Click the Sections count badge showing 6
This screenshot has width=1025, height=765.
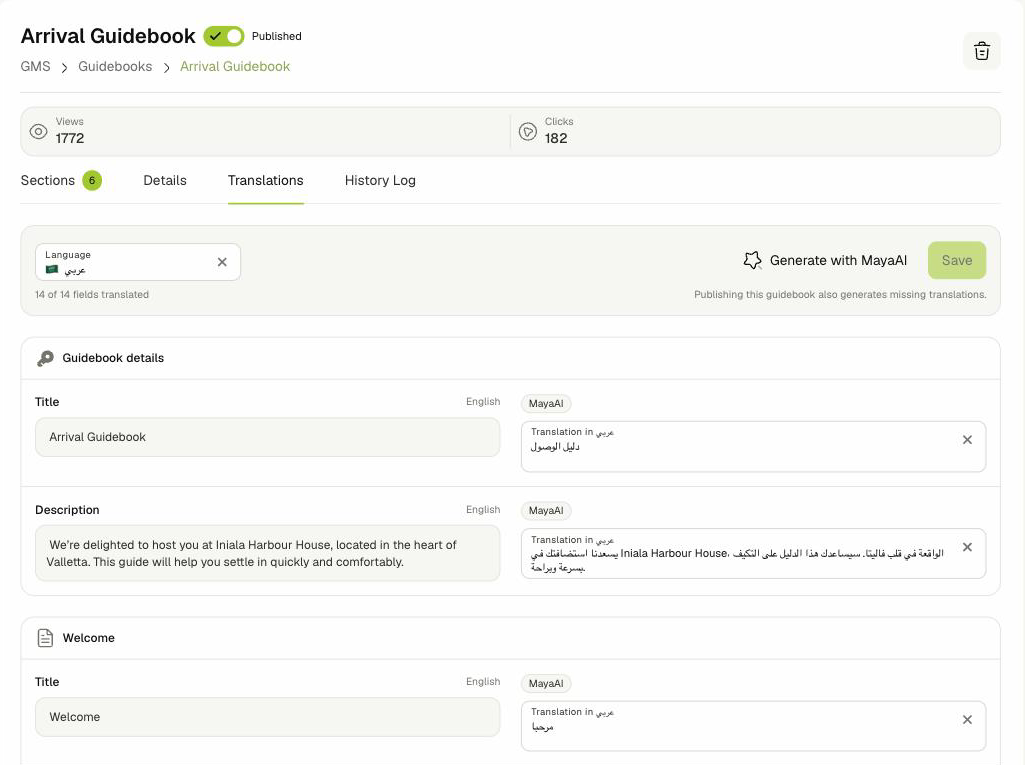[x=92, y=180]
